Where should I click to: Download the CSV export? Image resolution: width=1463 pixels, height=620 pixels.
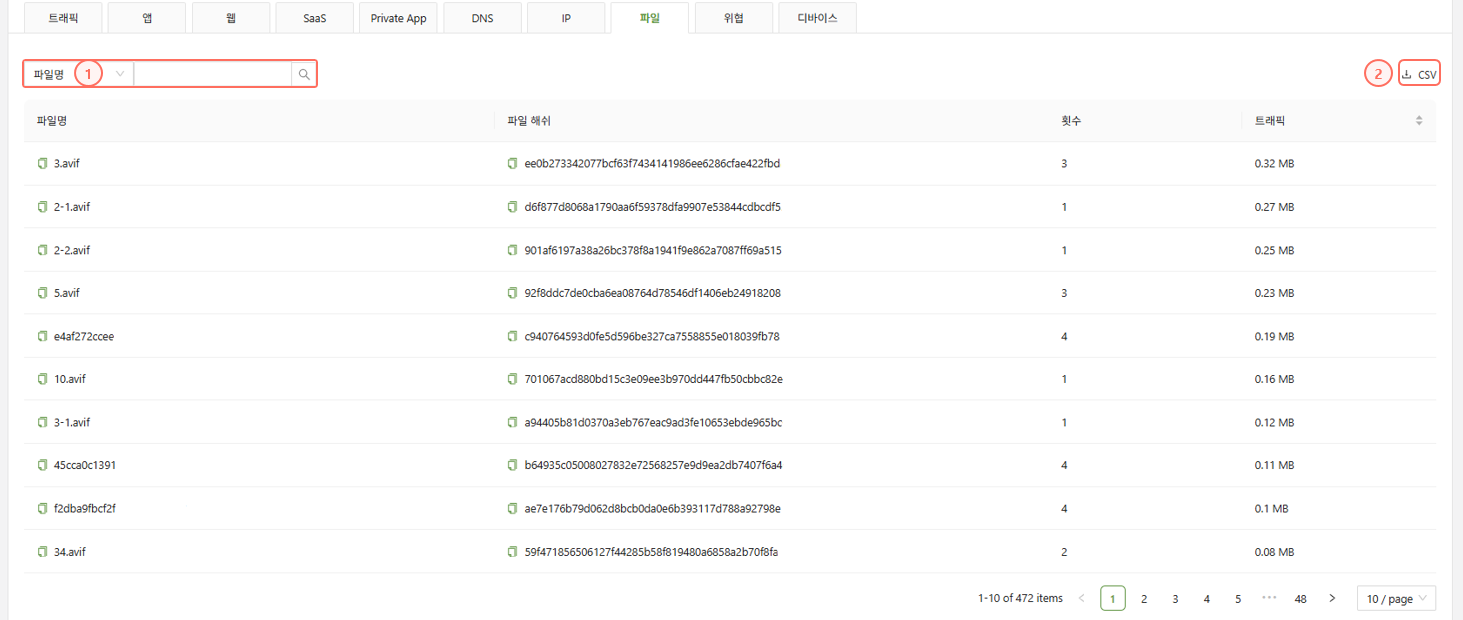tap(1419, 74)
